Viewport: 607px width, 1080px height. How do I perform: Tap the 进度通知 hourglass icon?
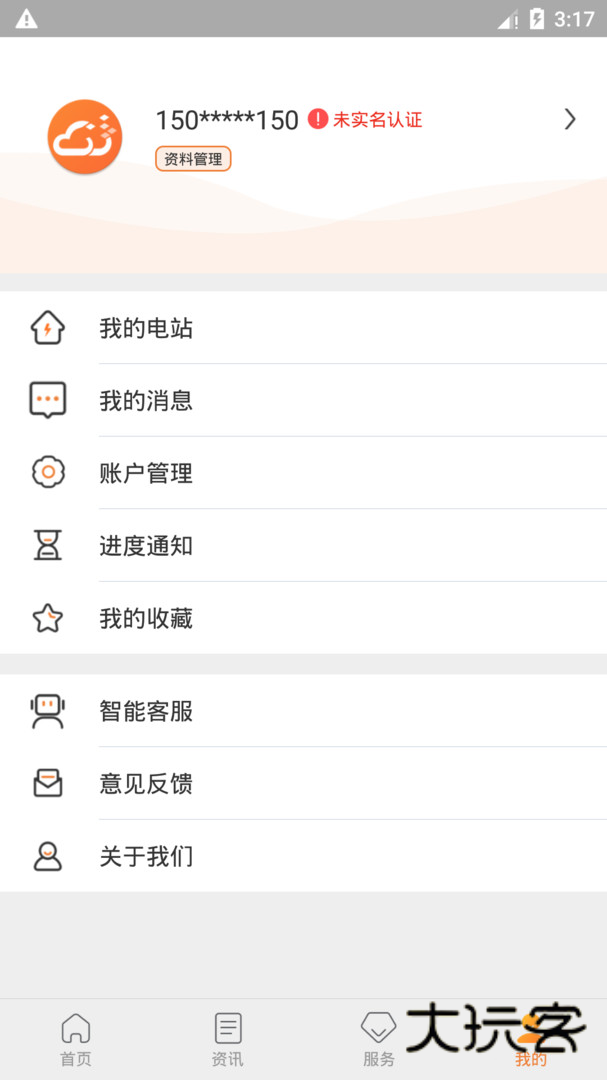click(x=47, y=545)
